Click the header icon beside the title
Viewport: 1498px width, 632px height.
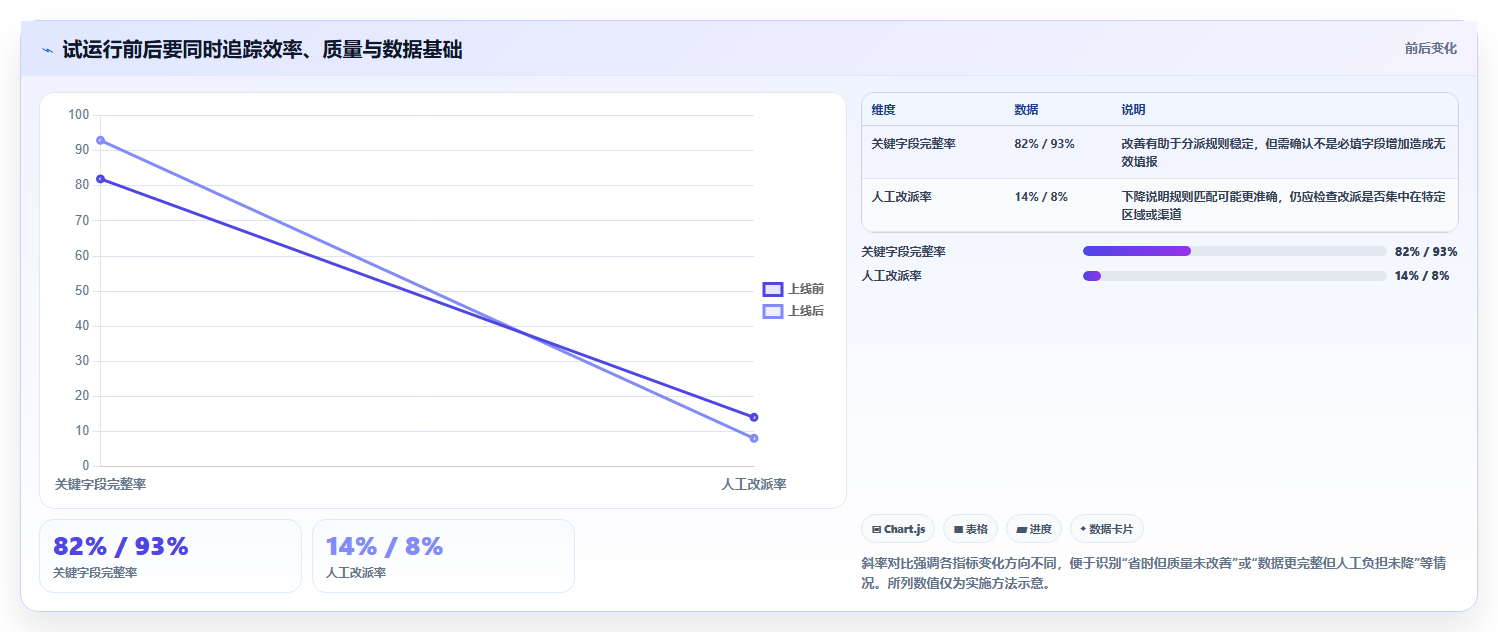[47, 50]
